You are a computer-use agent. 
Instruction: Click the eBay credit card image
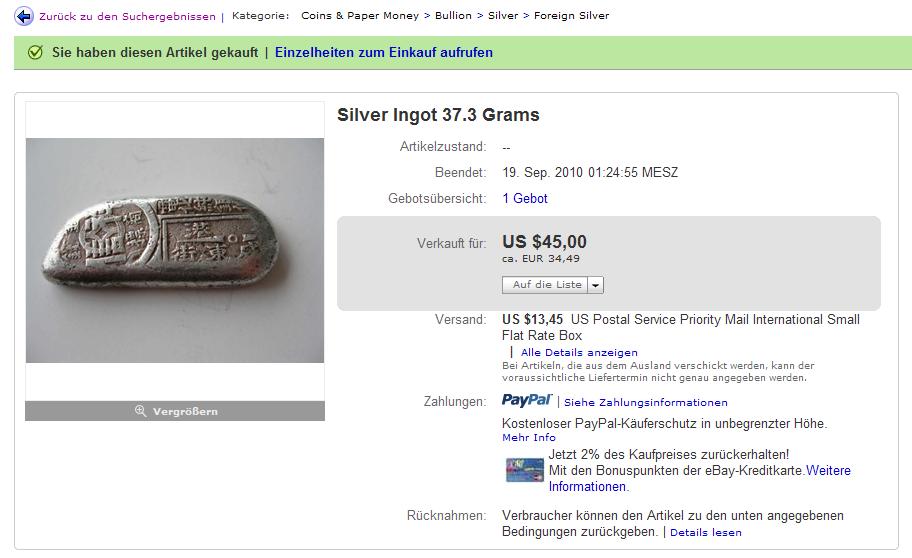coord(524,470)
